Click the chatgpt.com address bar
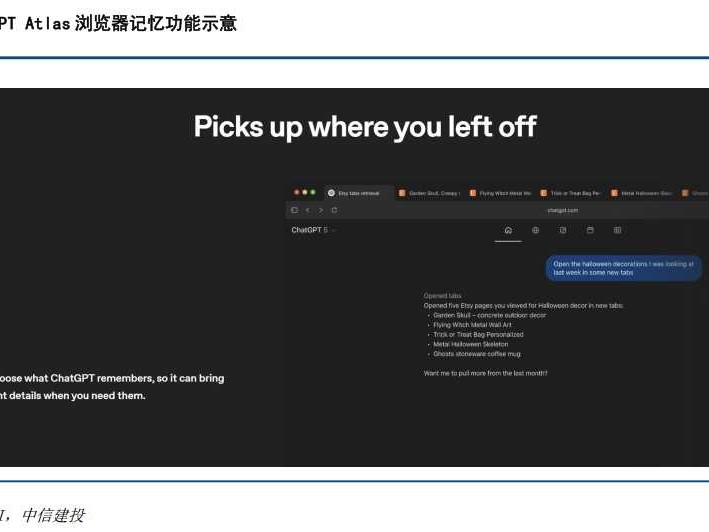Screen dimensions: 709x532 tap(562, 210)
